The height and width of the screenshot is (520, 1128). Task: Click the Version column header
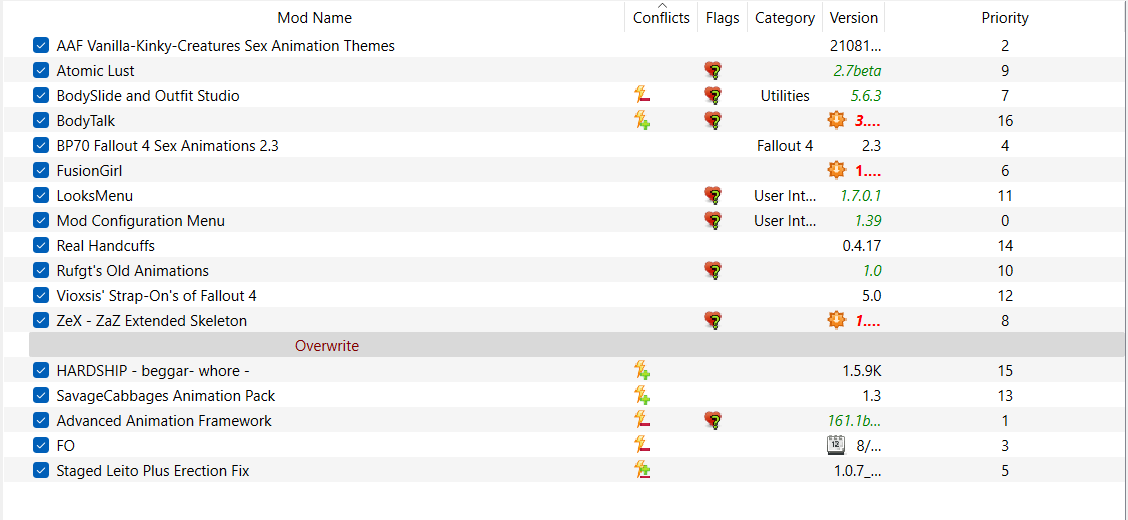pyautogui.click(x=854, y=18)
